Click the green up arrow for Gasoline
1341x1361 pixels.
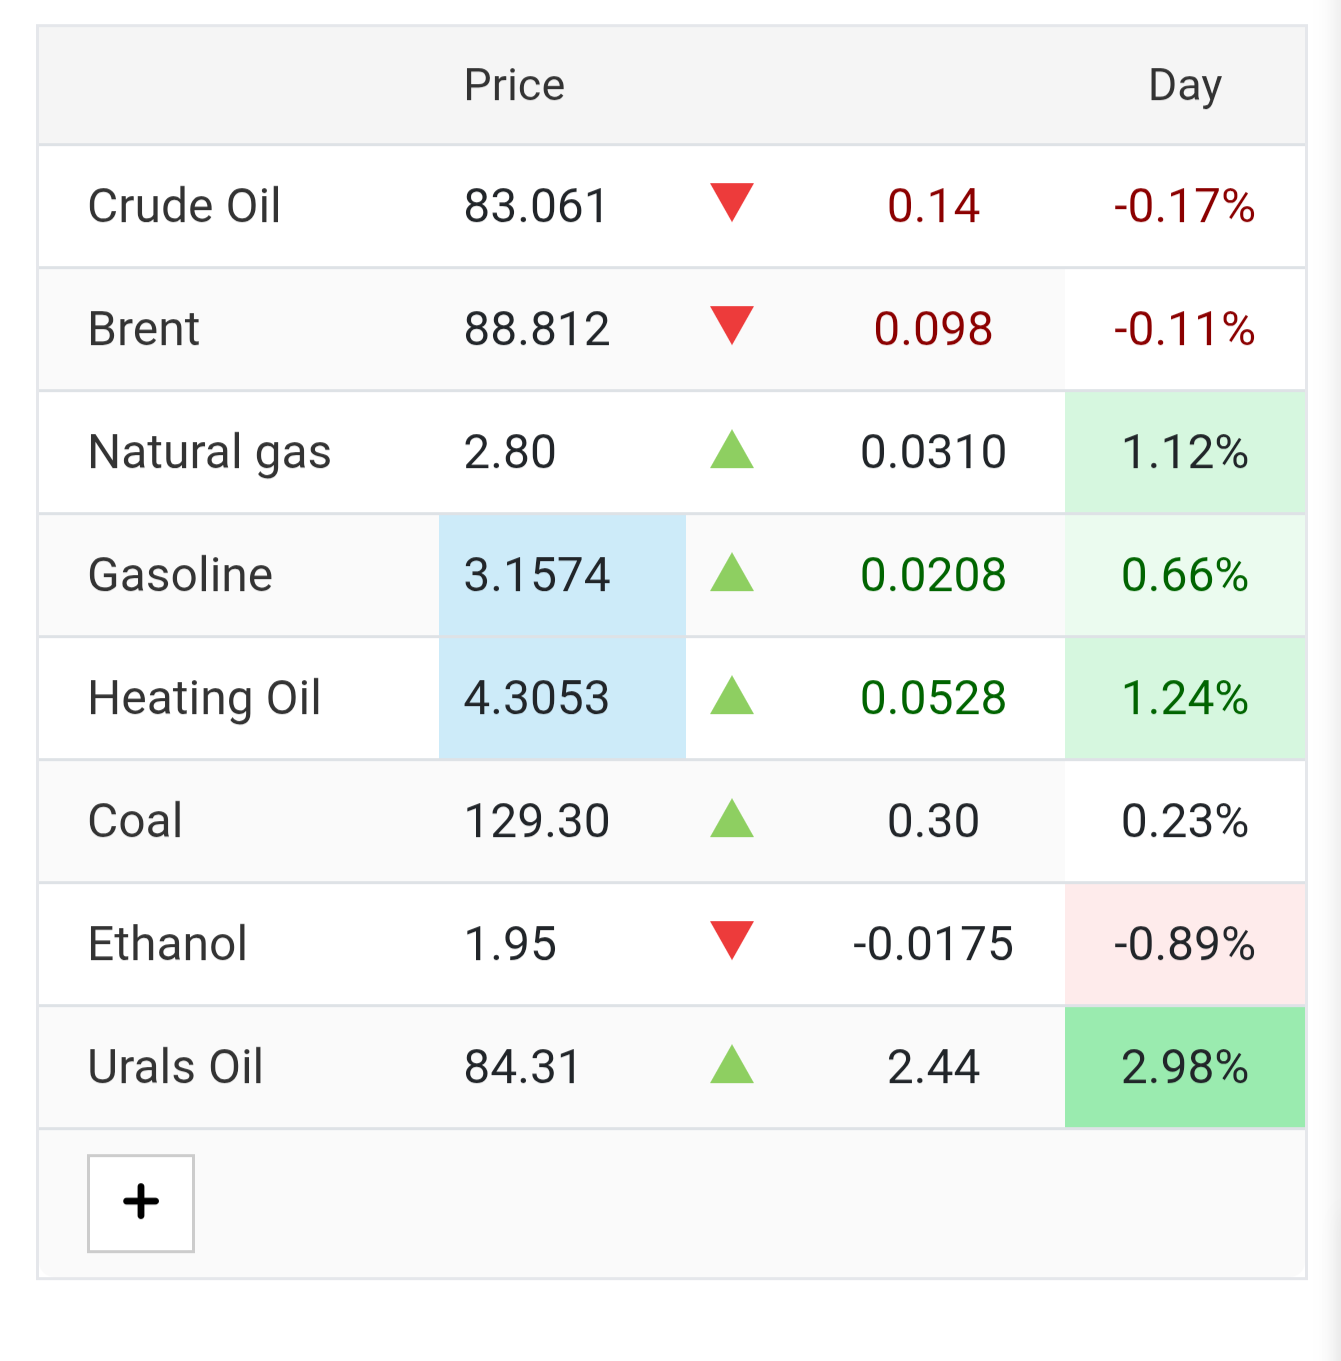tap(732, 572)
